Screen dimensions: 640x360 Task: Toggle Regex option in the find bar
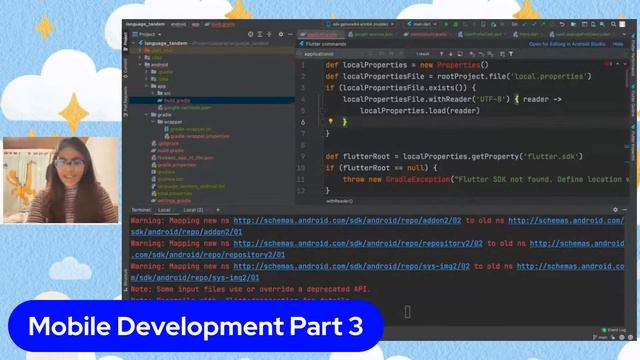point(401,54)
